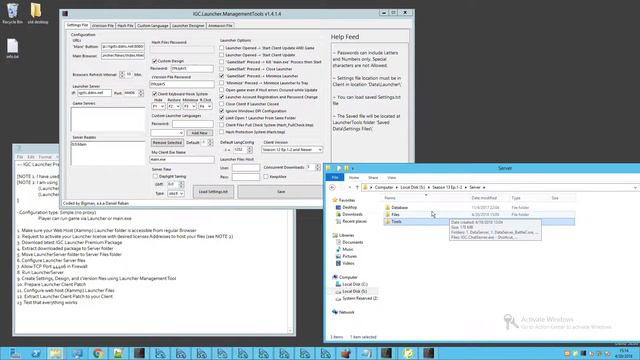This screenshot has height=360, width=640.
Task: Click the Database folder icon in Explorer
Action: 387,207
